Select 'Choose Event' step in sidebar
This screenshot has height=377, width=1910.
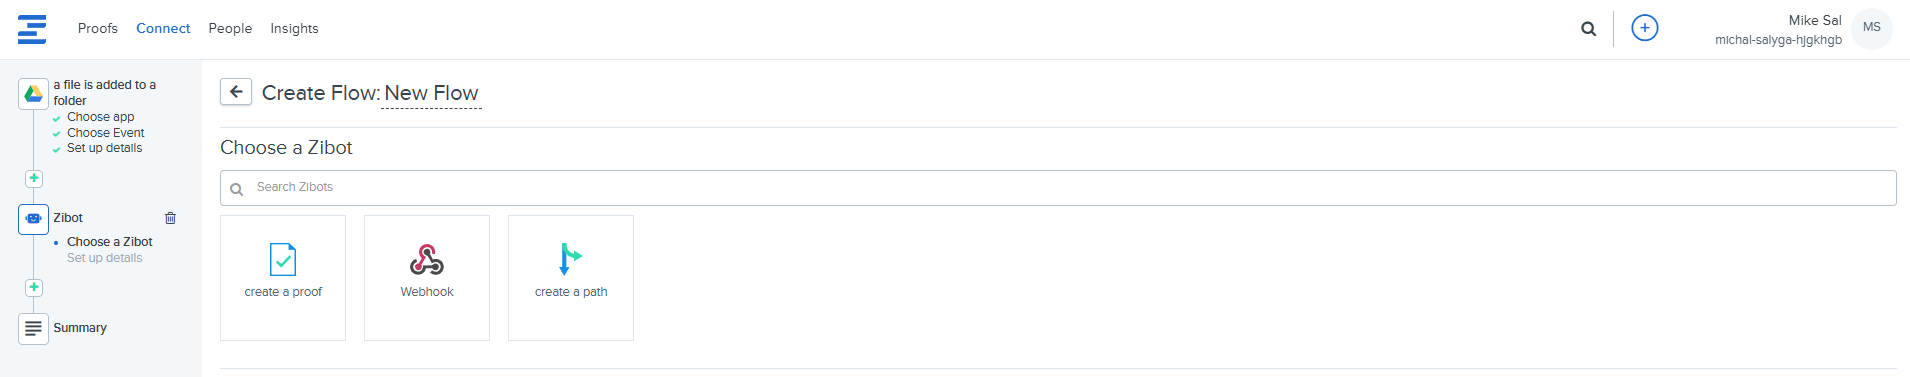tap(105, 133)
